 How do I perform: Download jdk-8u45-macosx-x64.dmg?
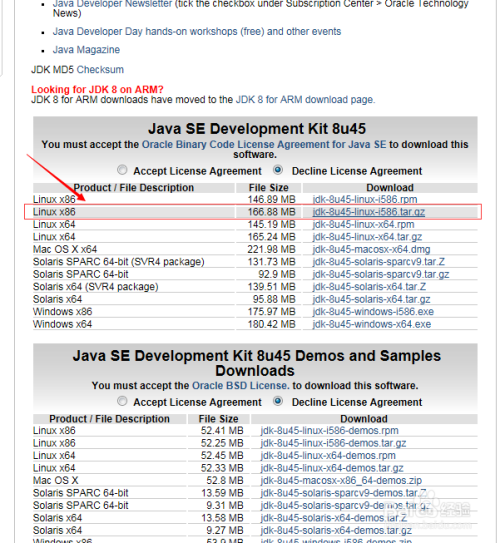(x=371, y=249)
